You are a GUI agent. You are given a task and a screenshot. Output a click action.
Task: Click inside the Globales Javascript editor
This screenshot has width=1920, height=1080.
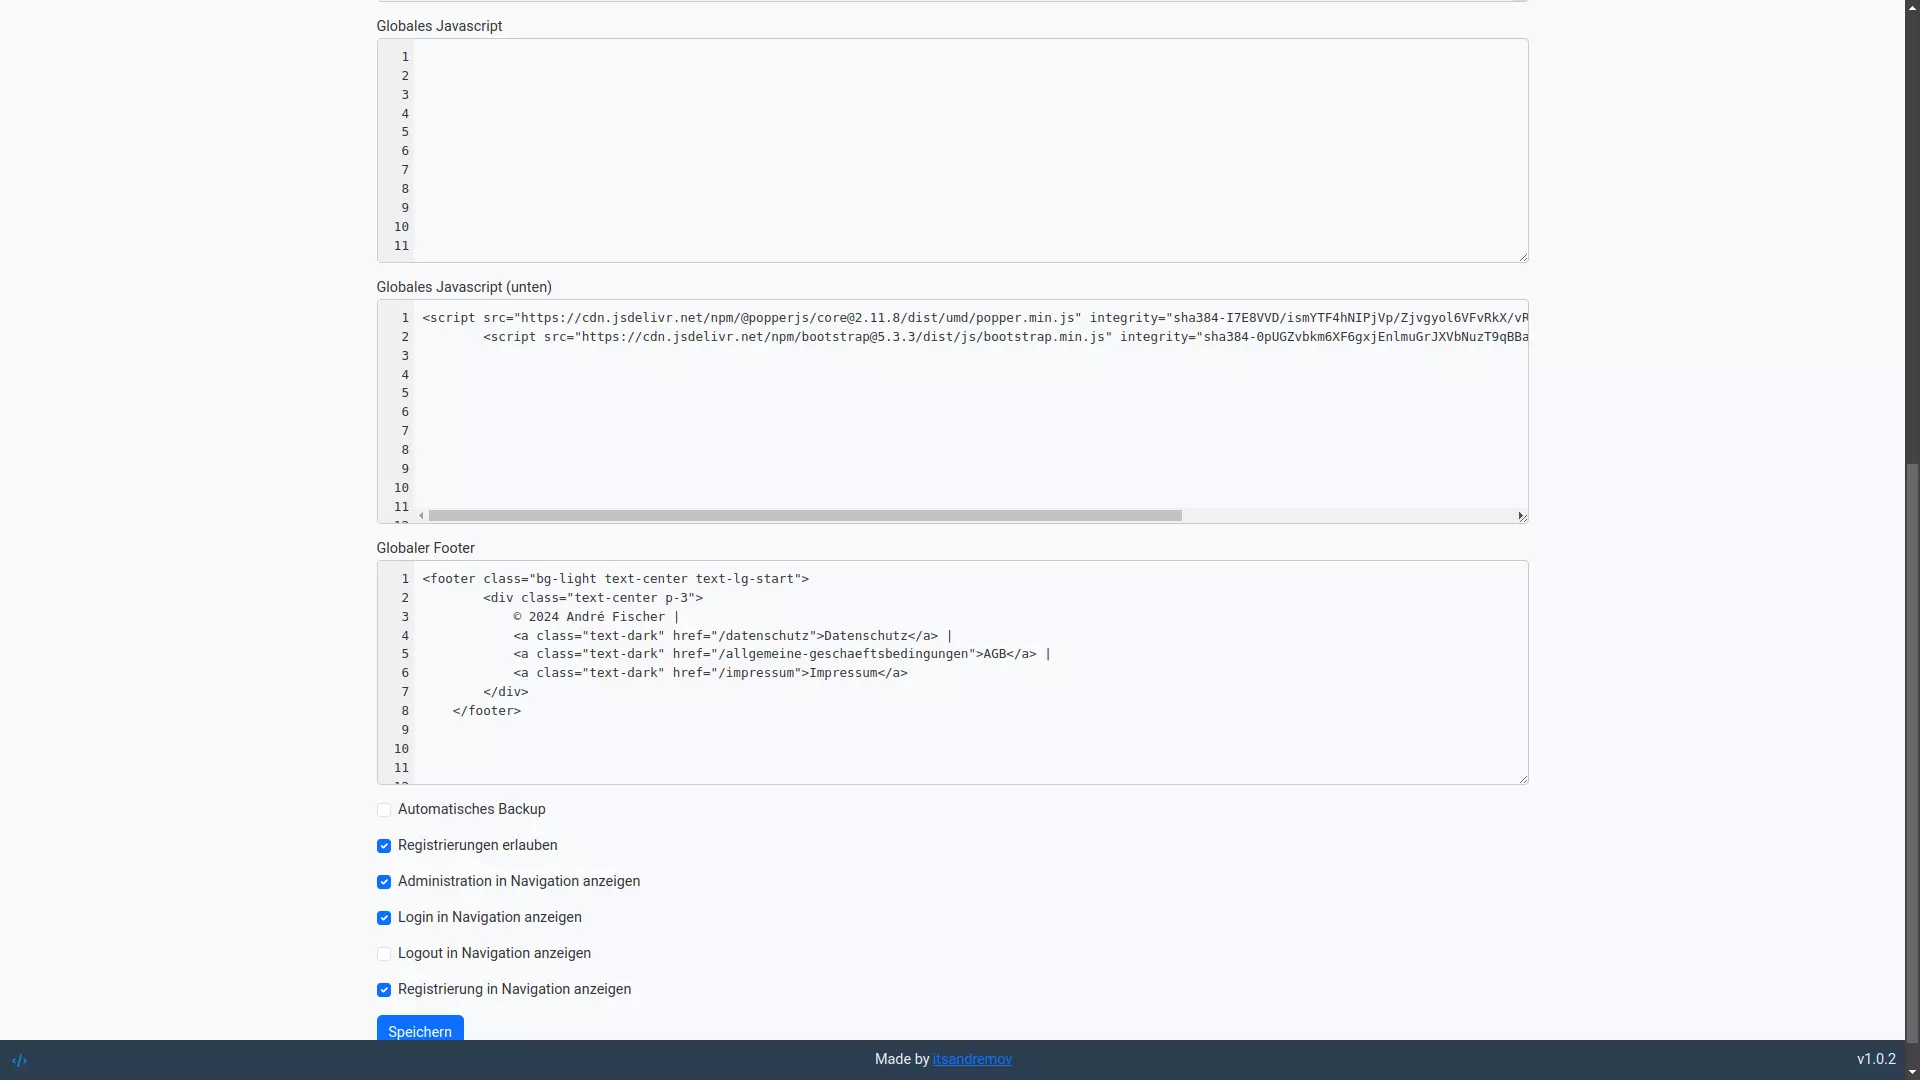[x=952, y=151]
